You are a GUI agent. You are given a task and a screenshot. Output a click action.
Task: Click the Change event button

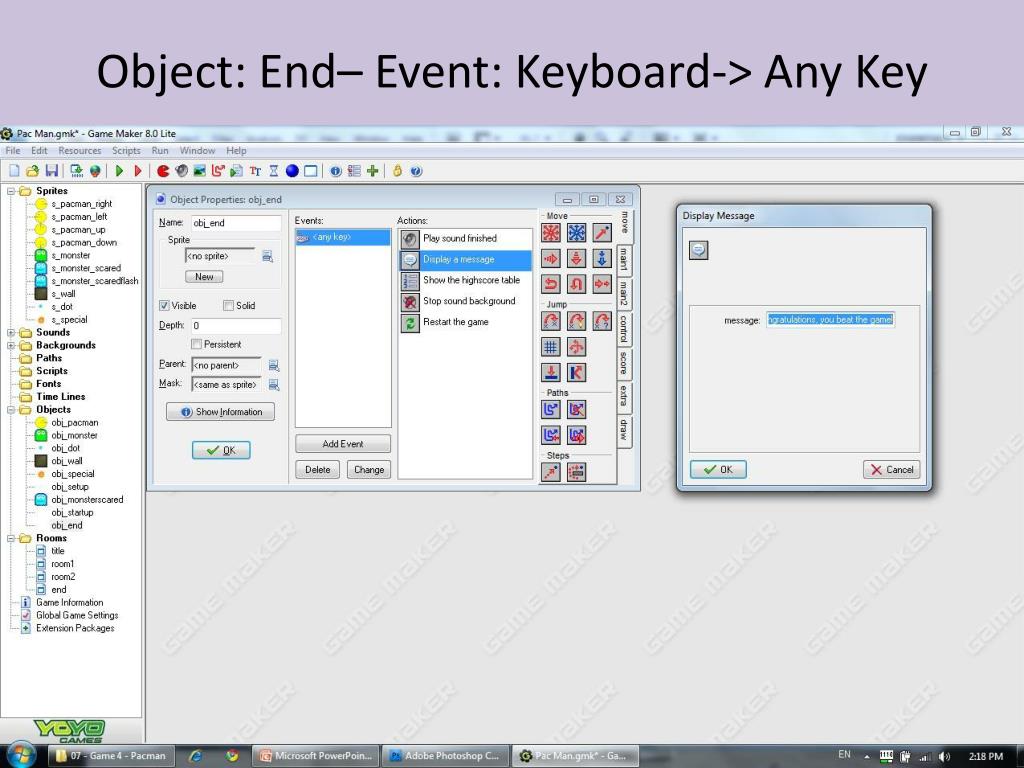(369, 470)
